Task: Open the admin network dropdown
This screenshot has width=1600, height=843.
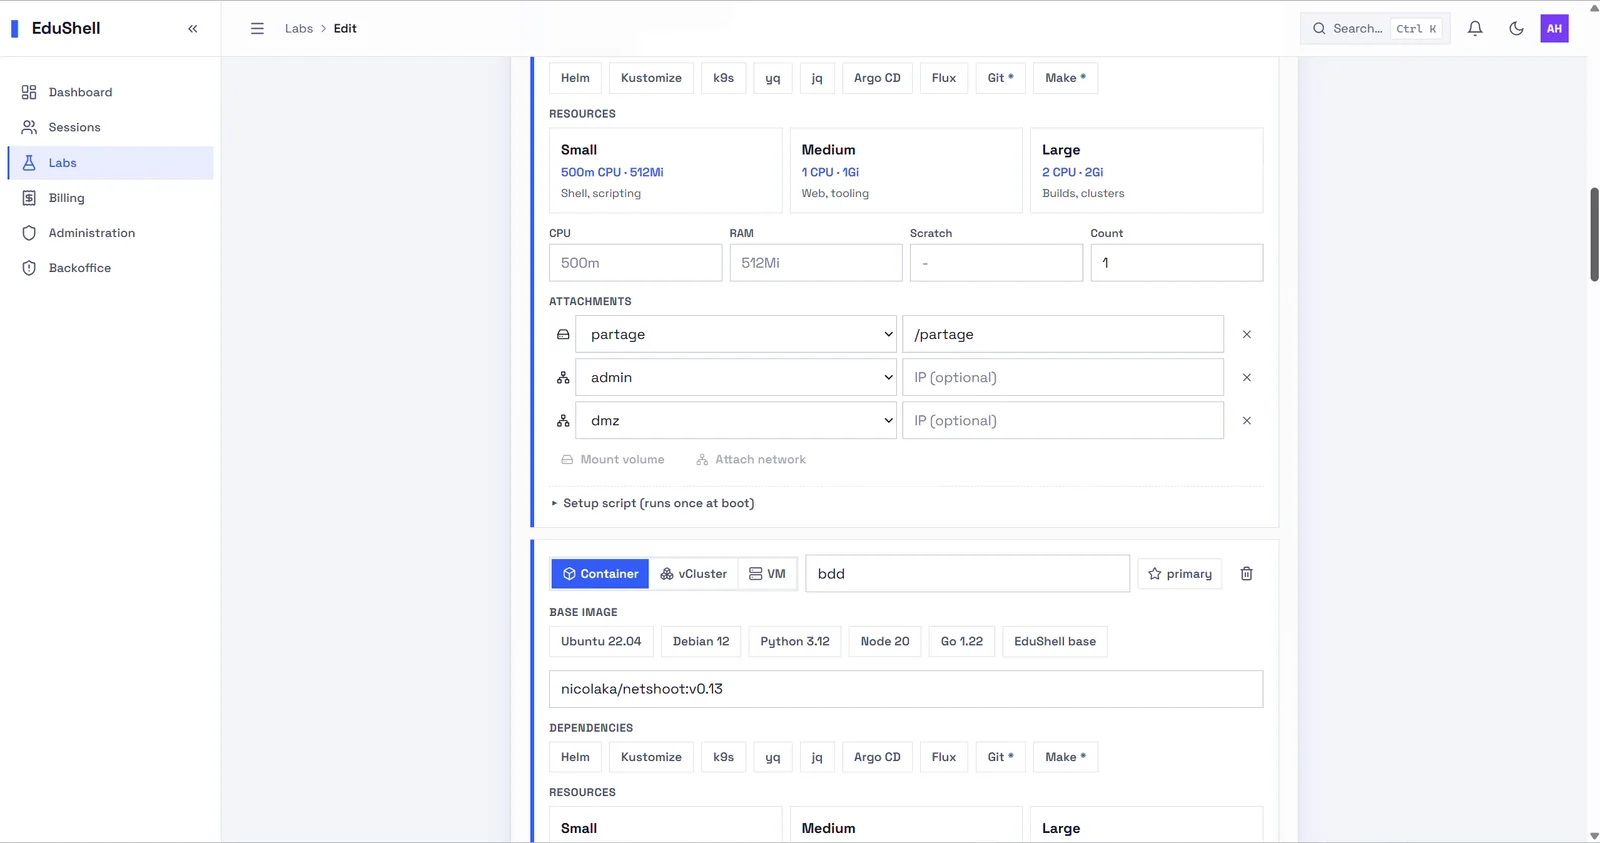Action: [736, 378]
